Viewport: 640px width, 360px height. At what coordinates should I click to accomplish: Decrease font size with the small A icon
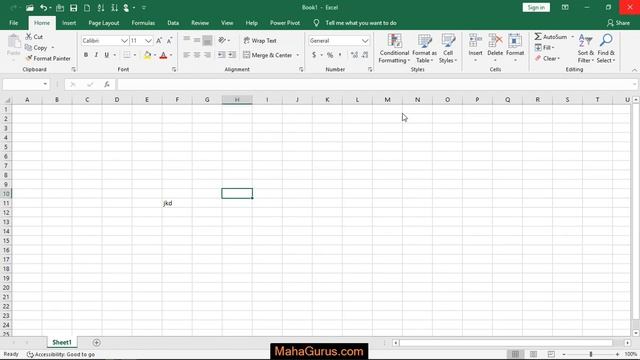(169, 40)
